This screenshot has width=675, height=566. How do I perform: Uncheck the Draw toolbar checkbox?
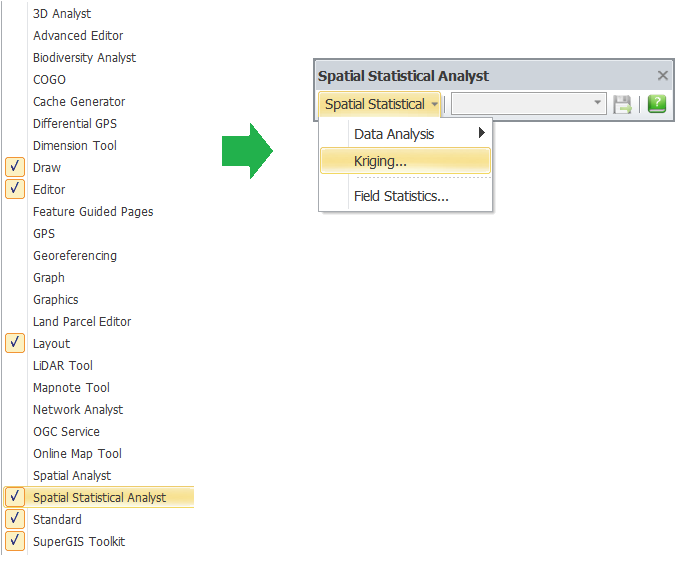pyautogui.click(x=15, y=167)
